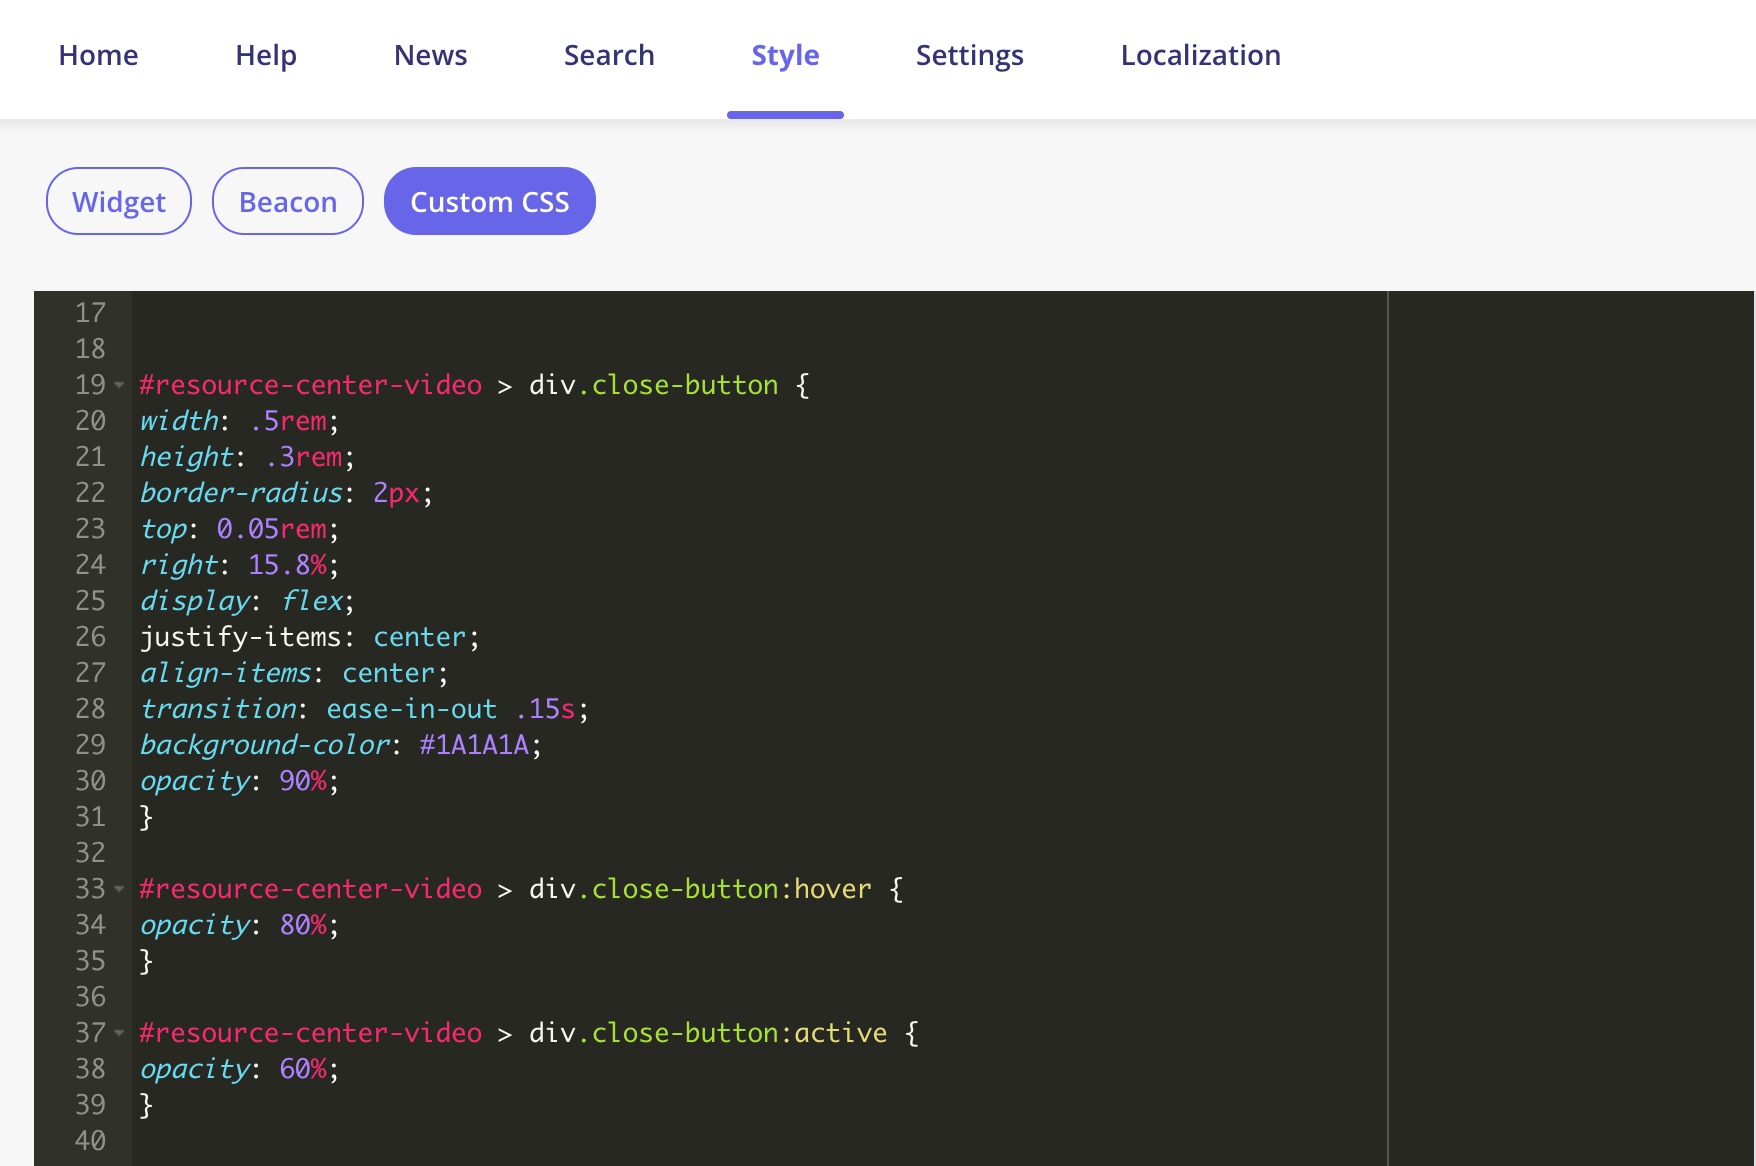Click the opacity 60% value
The width and height of the screenshot is (1756, 1166).
303,1069
